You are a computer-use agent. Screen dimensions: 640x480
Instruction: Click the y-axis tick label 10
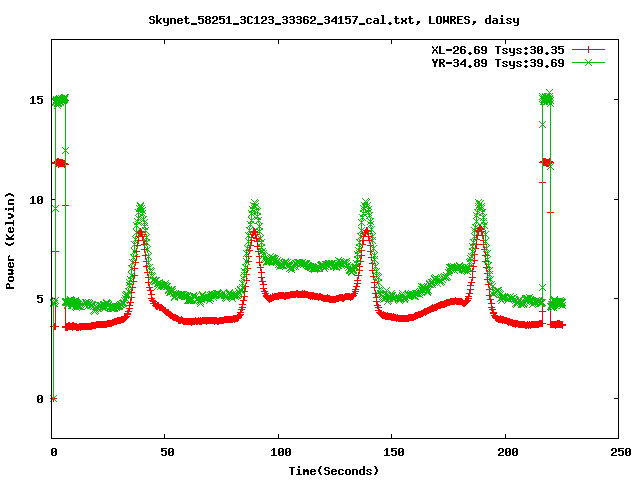36,200
